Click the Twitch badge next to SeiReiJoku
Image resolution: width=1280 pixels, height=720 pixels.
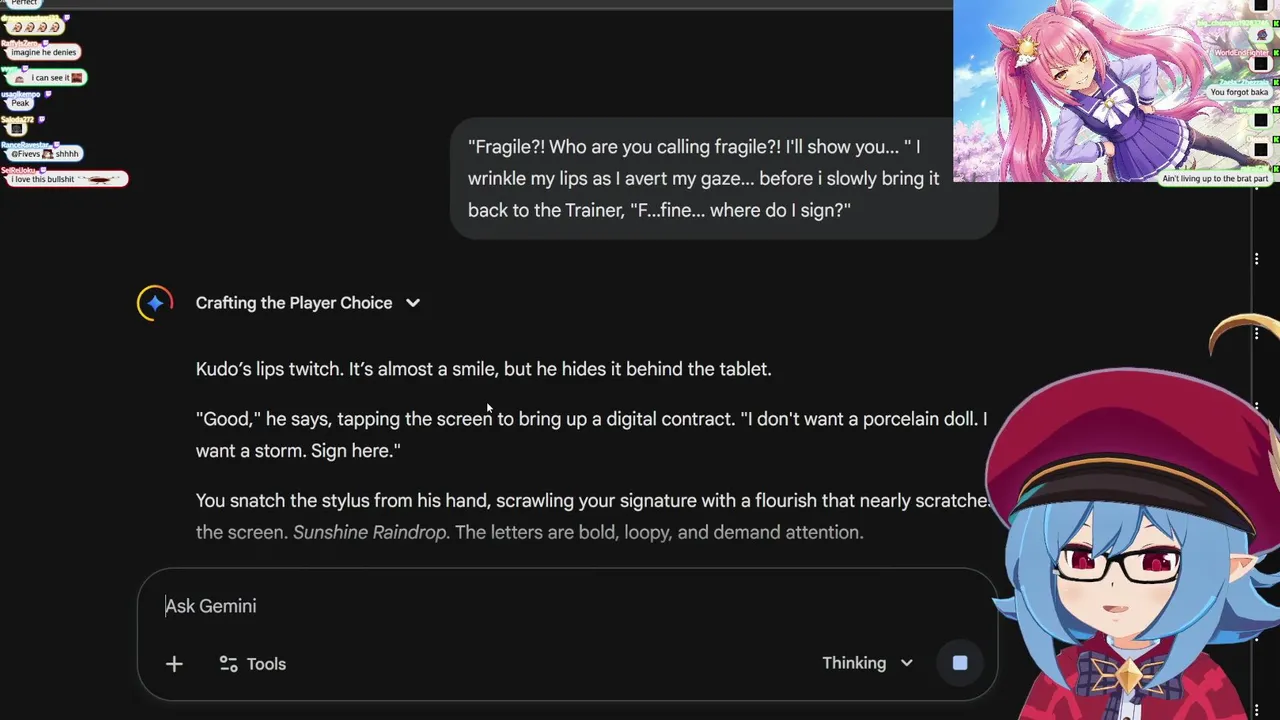(43, 169)
